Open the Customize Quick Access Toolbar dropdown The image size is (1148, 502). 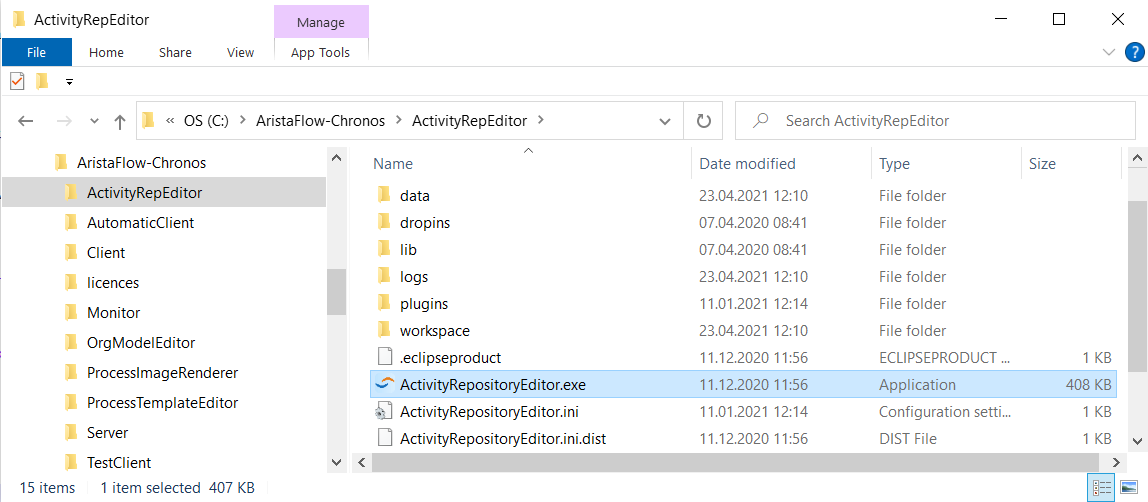[x=70, y=82]
